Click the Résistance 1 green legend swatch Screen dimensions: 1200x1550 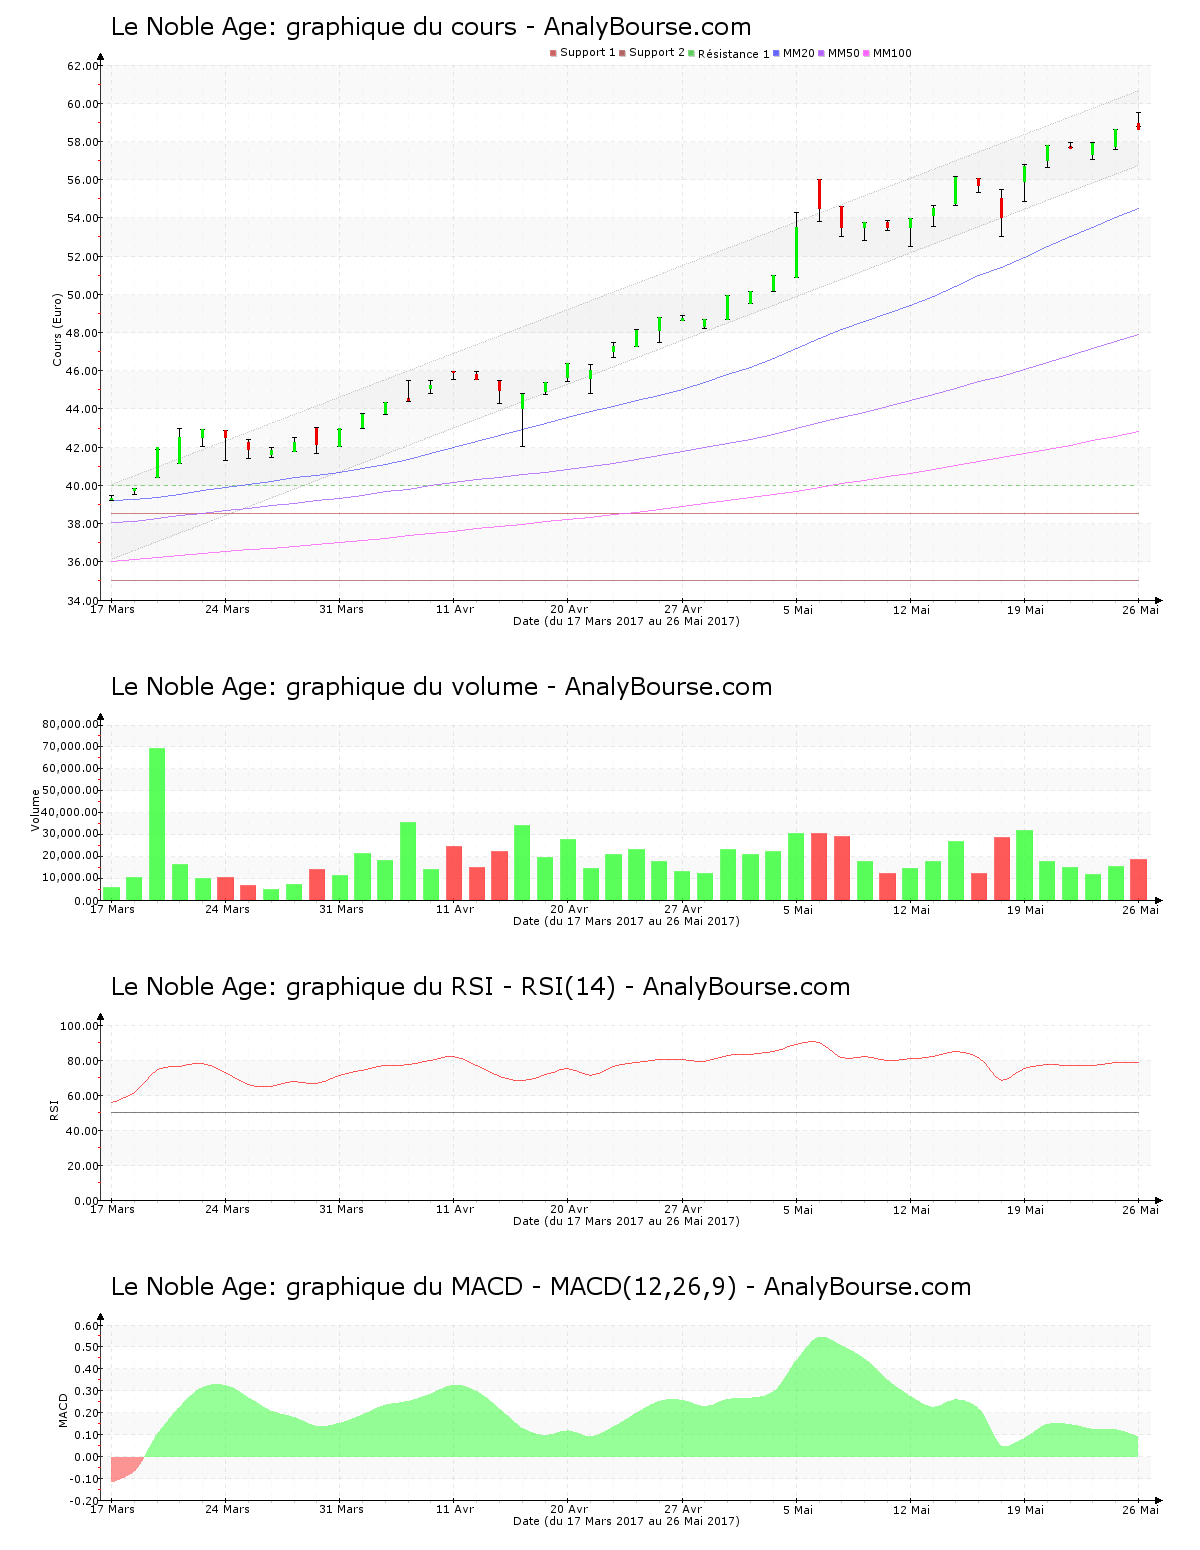click(691, 53)
